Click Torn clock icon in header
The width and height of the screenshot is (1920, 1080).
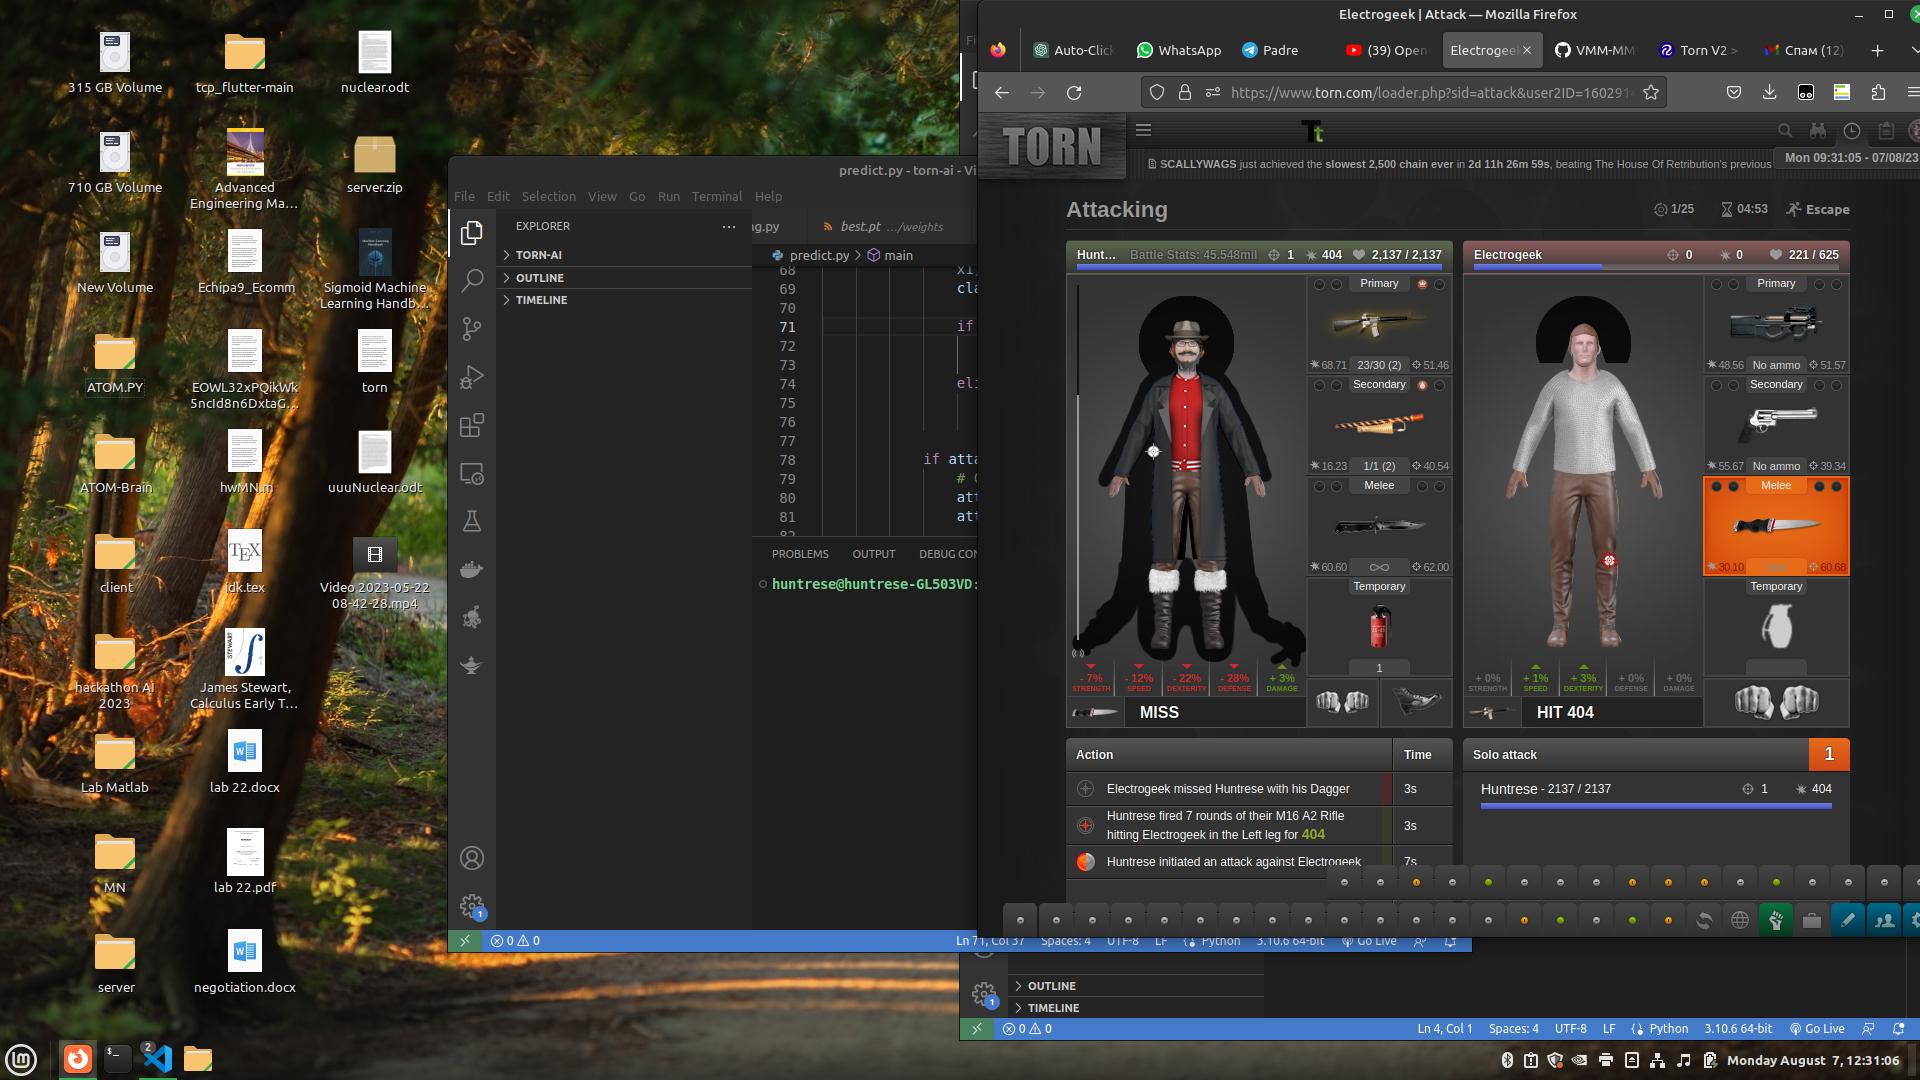click(1852, 131)
